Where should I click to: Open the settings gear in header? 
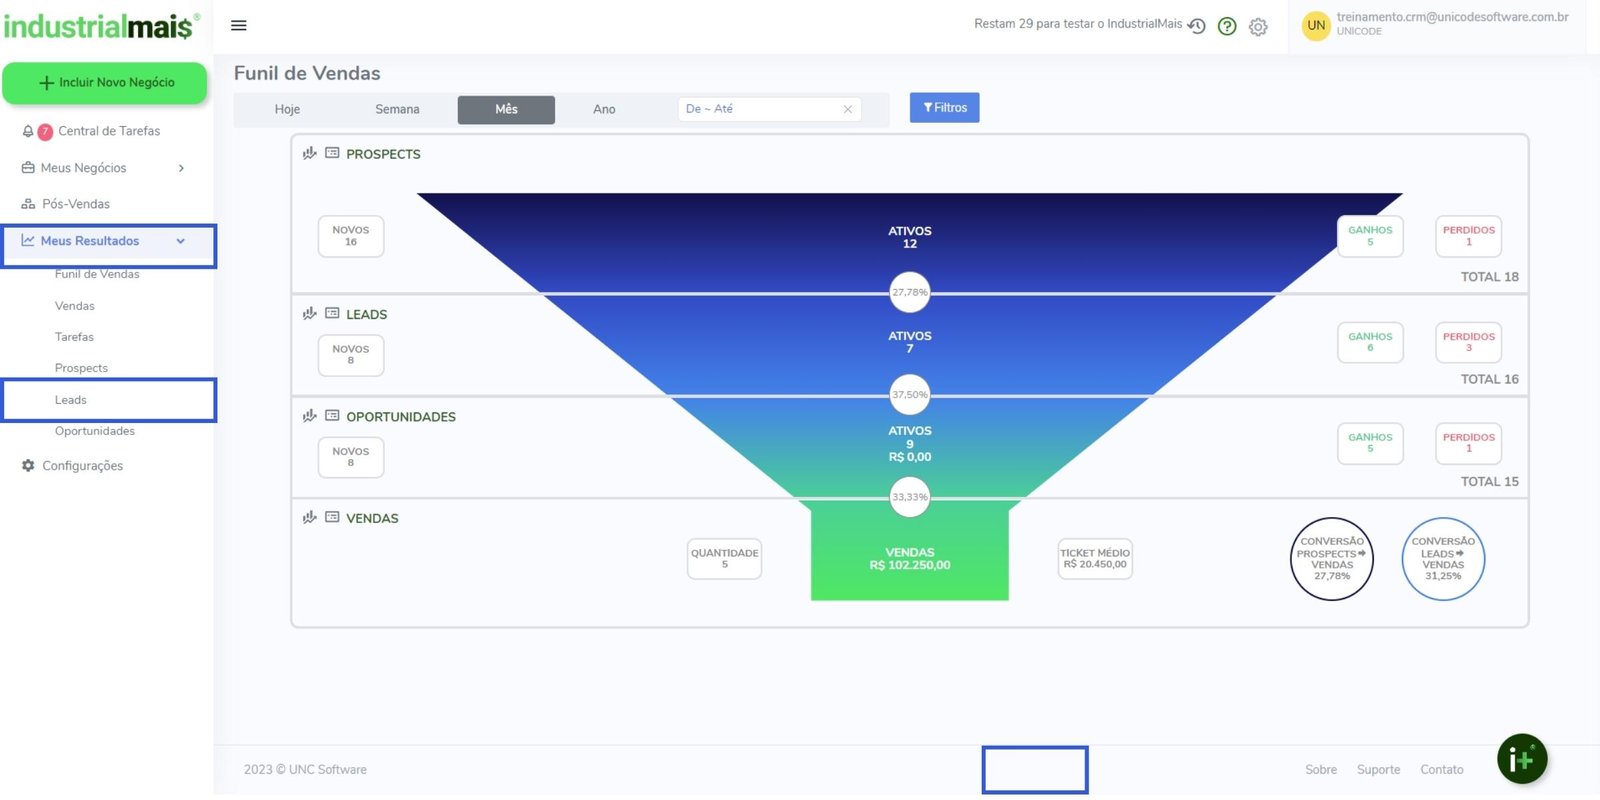click(1258, 27)
